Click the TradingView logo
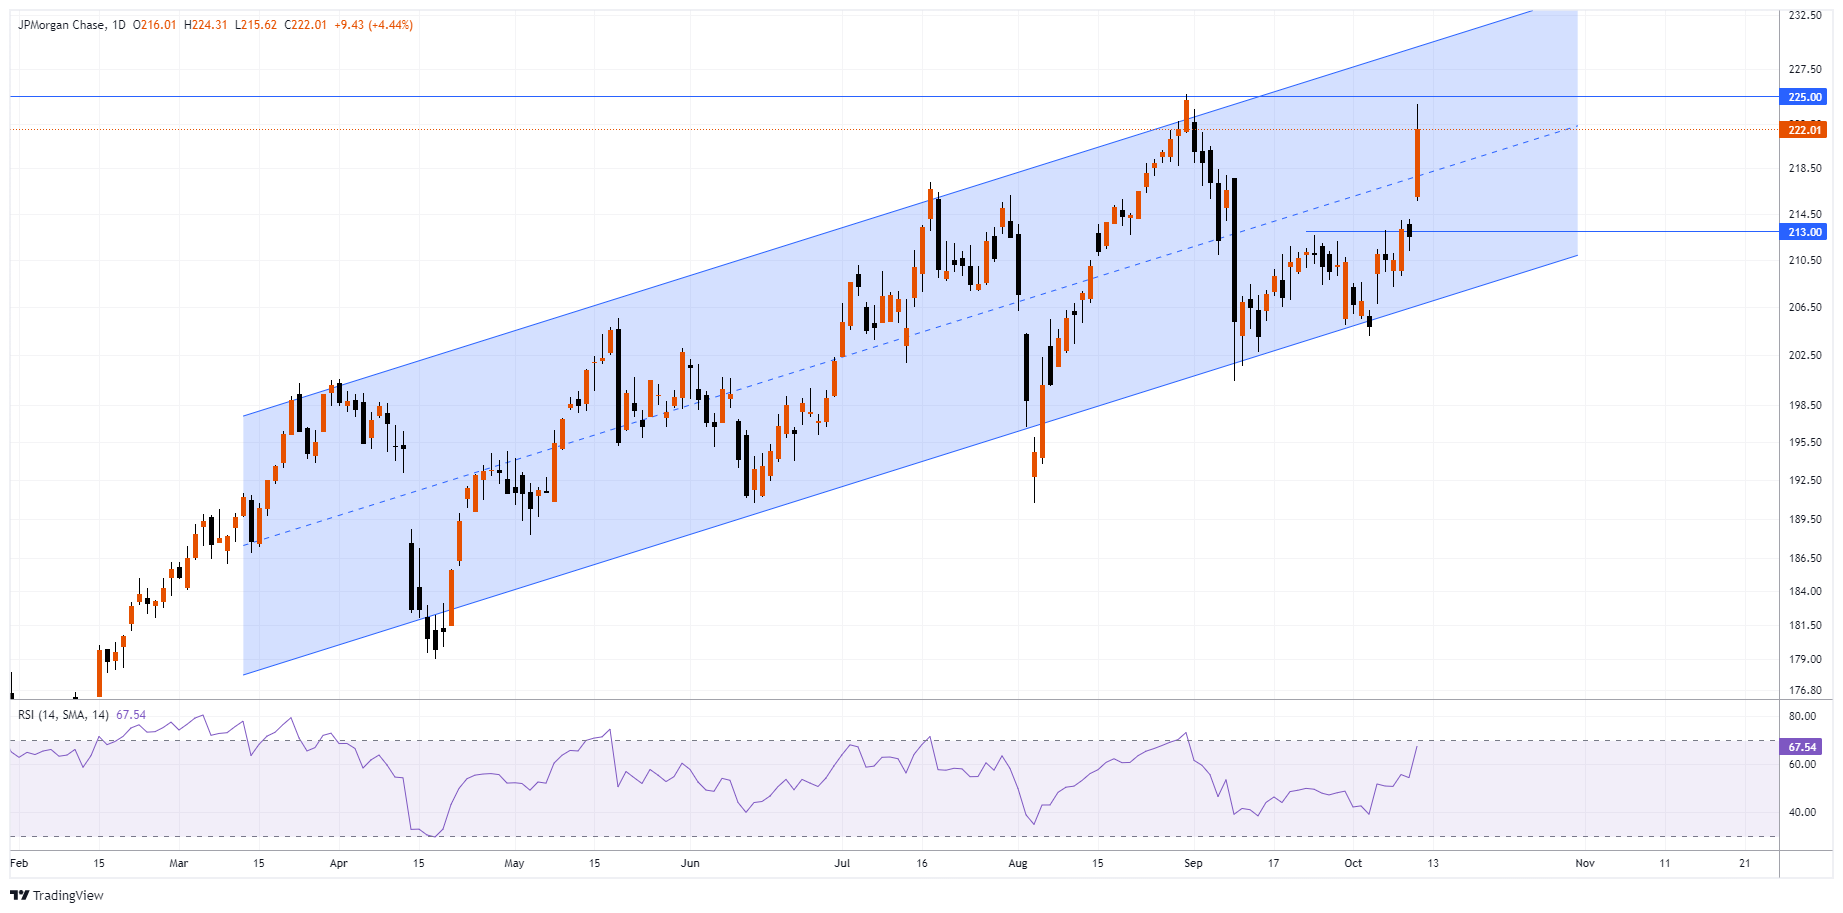This screenshot has height=913, width=1843. tap(57, 895)
